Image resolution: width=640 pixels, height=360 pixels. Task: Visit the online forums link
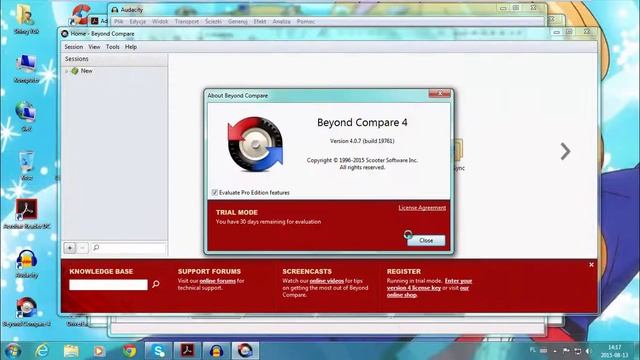coord(218,281)
